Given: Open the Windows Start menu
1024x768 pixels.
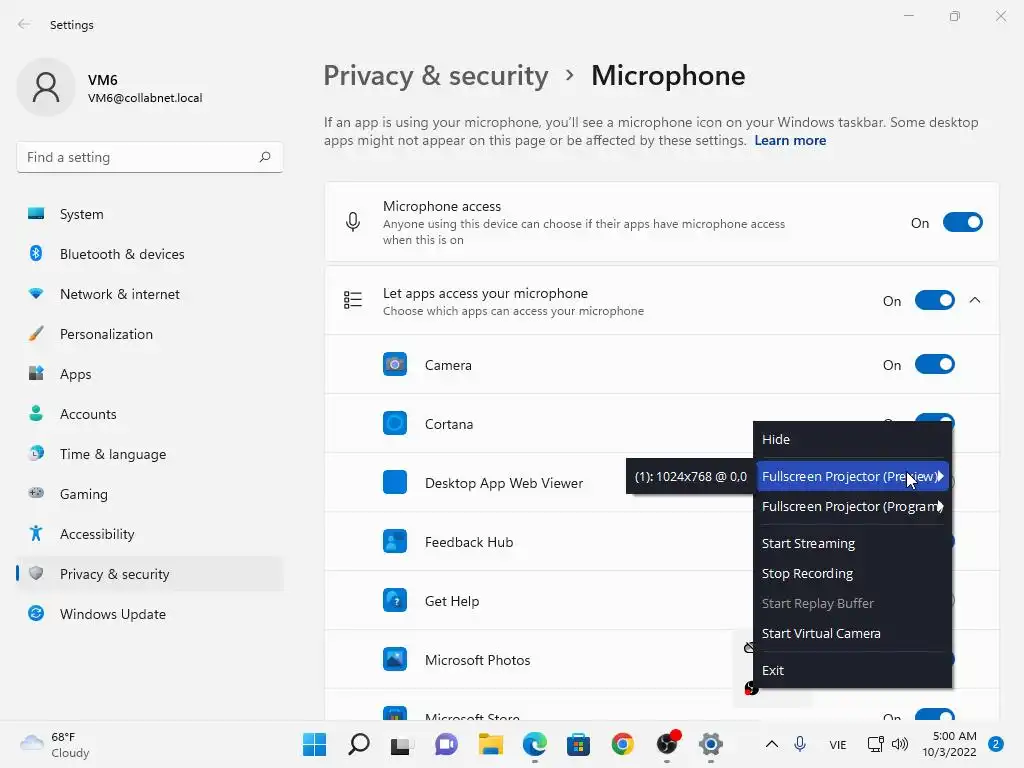Looking at the screenshot, I should pyautogui.click(x=314, y=744).
